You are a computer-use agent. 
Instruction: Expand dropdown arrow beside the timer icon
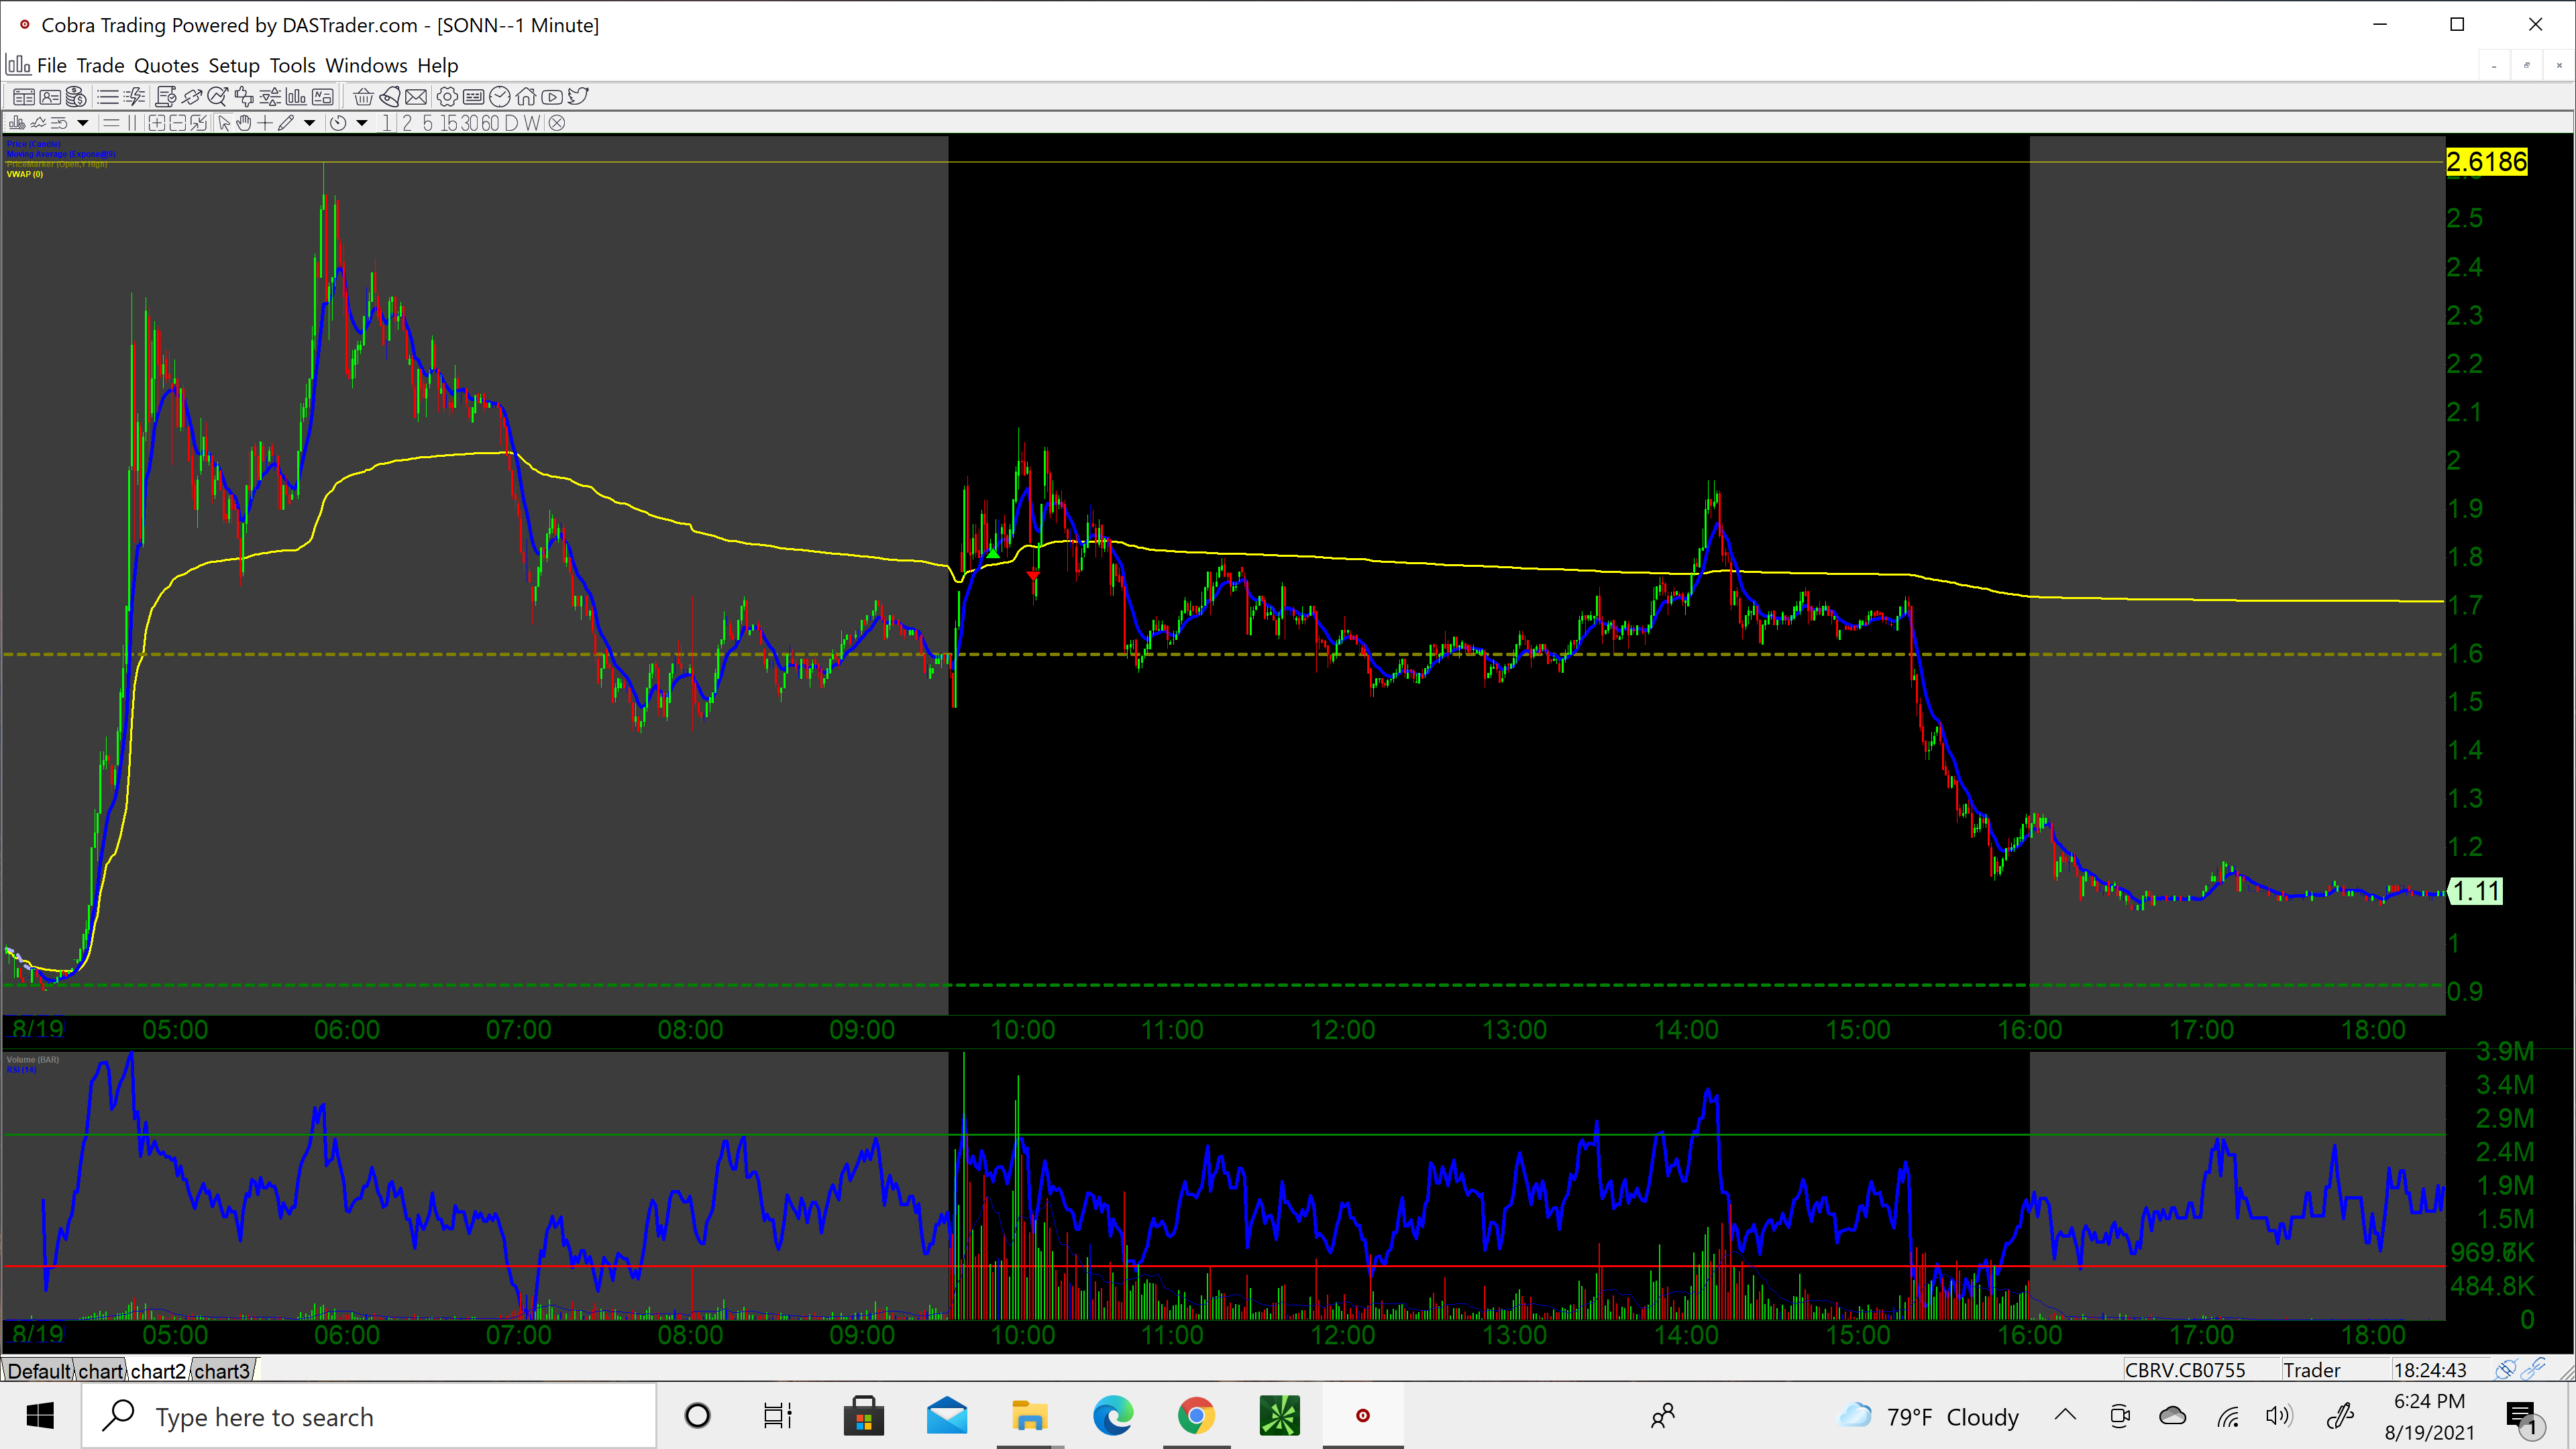[x=362, y=123]
